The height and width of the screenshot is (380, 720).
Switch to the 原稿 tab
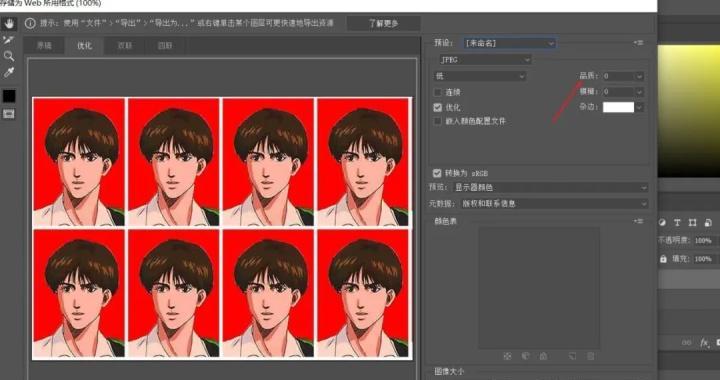pos(44,45)
